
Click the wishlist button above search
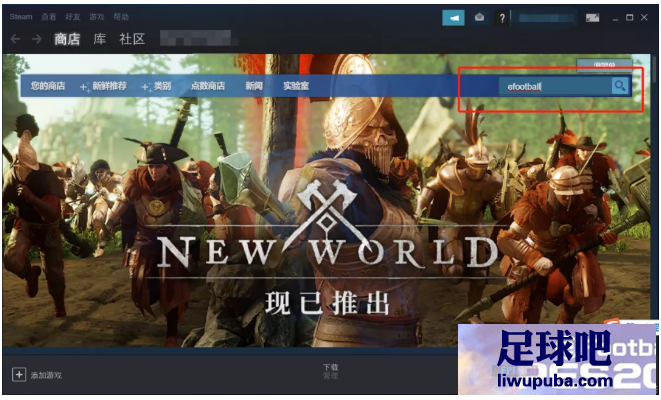point(604,64)
